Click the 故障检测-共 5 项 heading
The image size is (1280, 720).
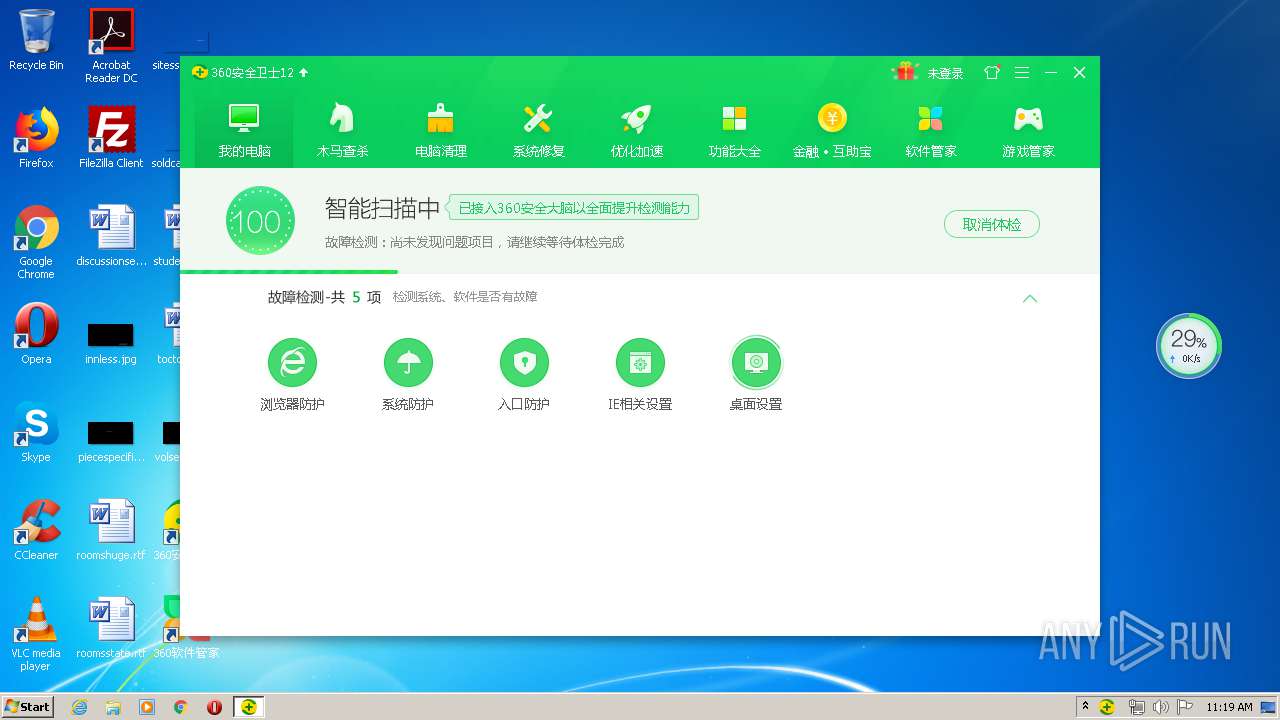[324, 297]
